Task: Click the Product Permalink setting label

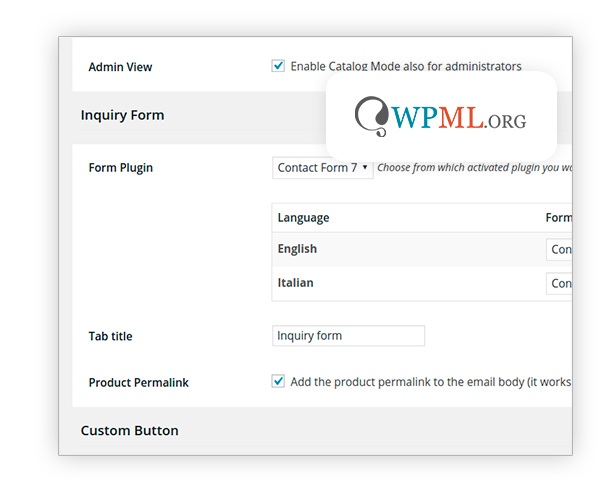Action: [x=138, y=382]
